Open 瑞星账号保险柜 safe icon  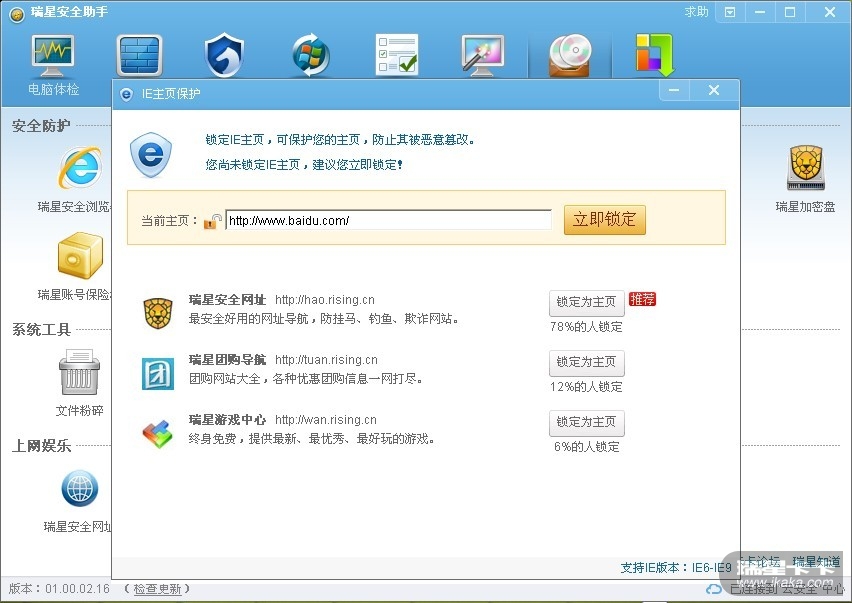click(80, 255)
